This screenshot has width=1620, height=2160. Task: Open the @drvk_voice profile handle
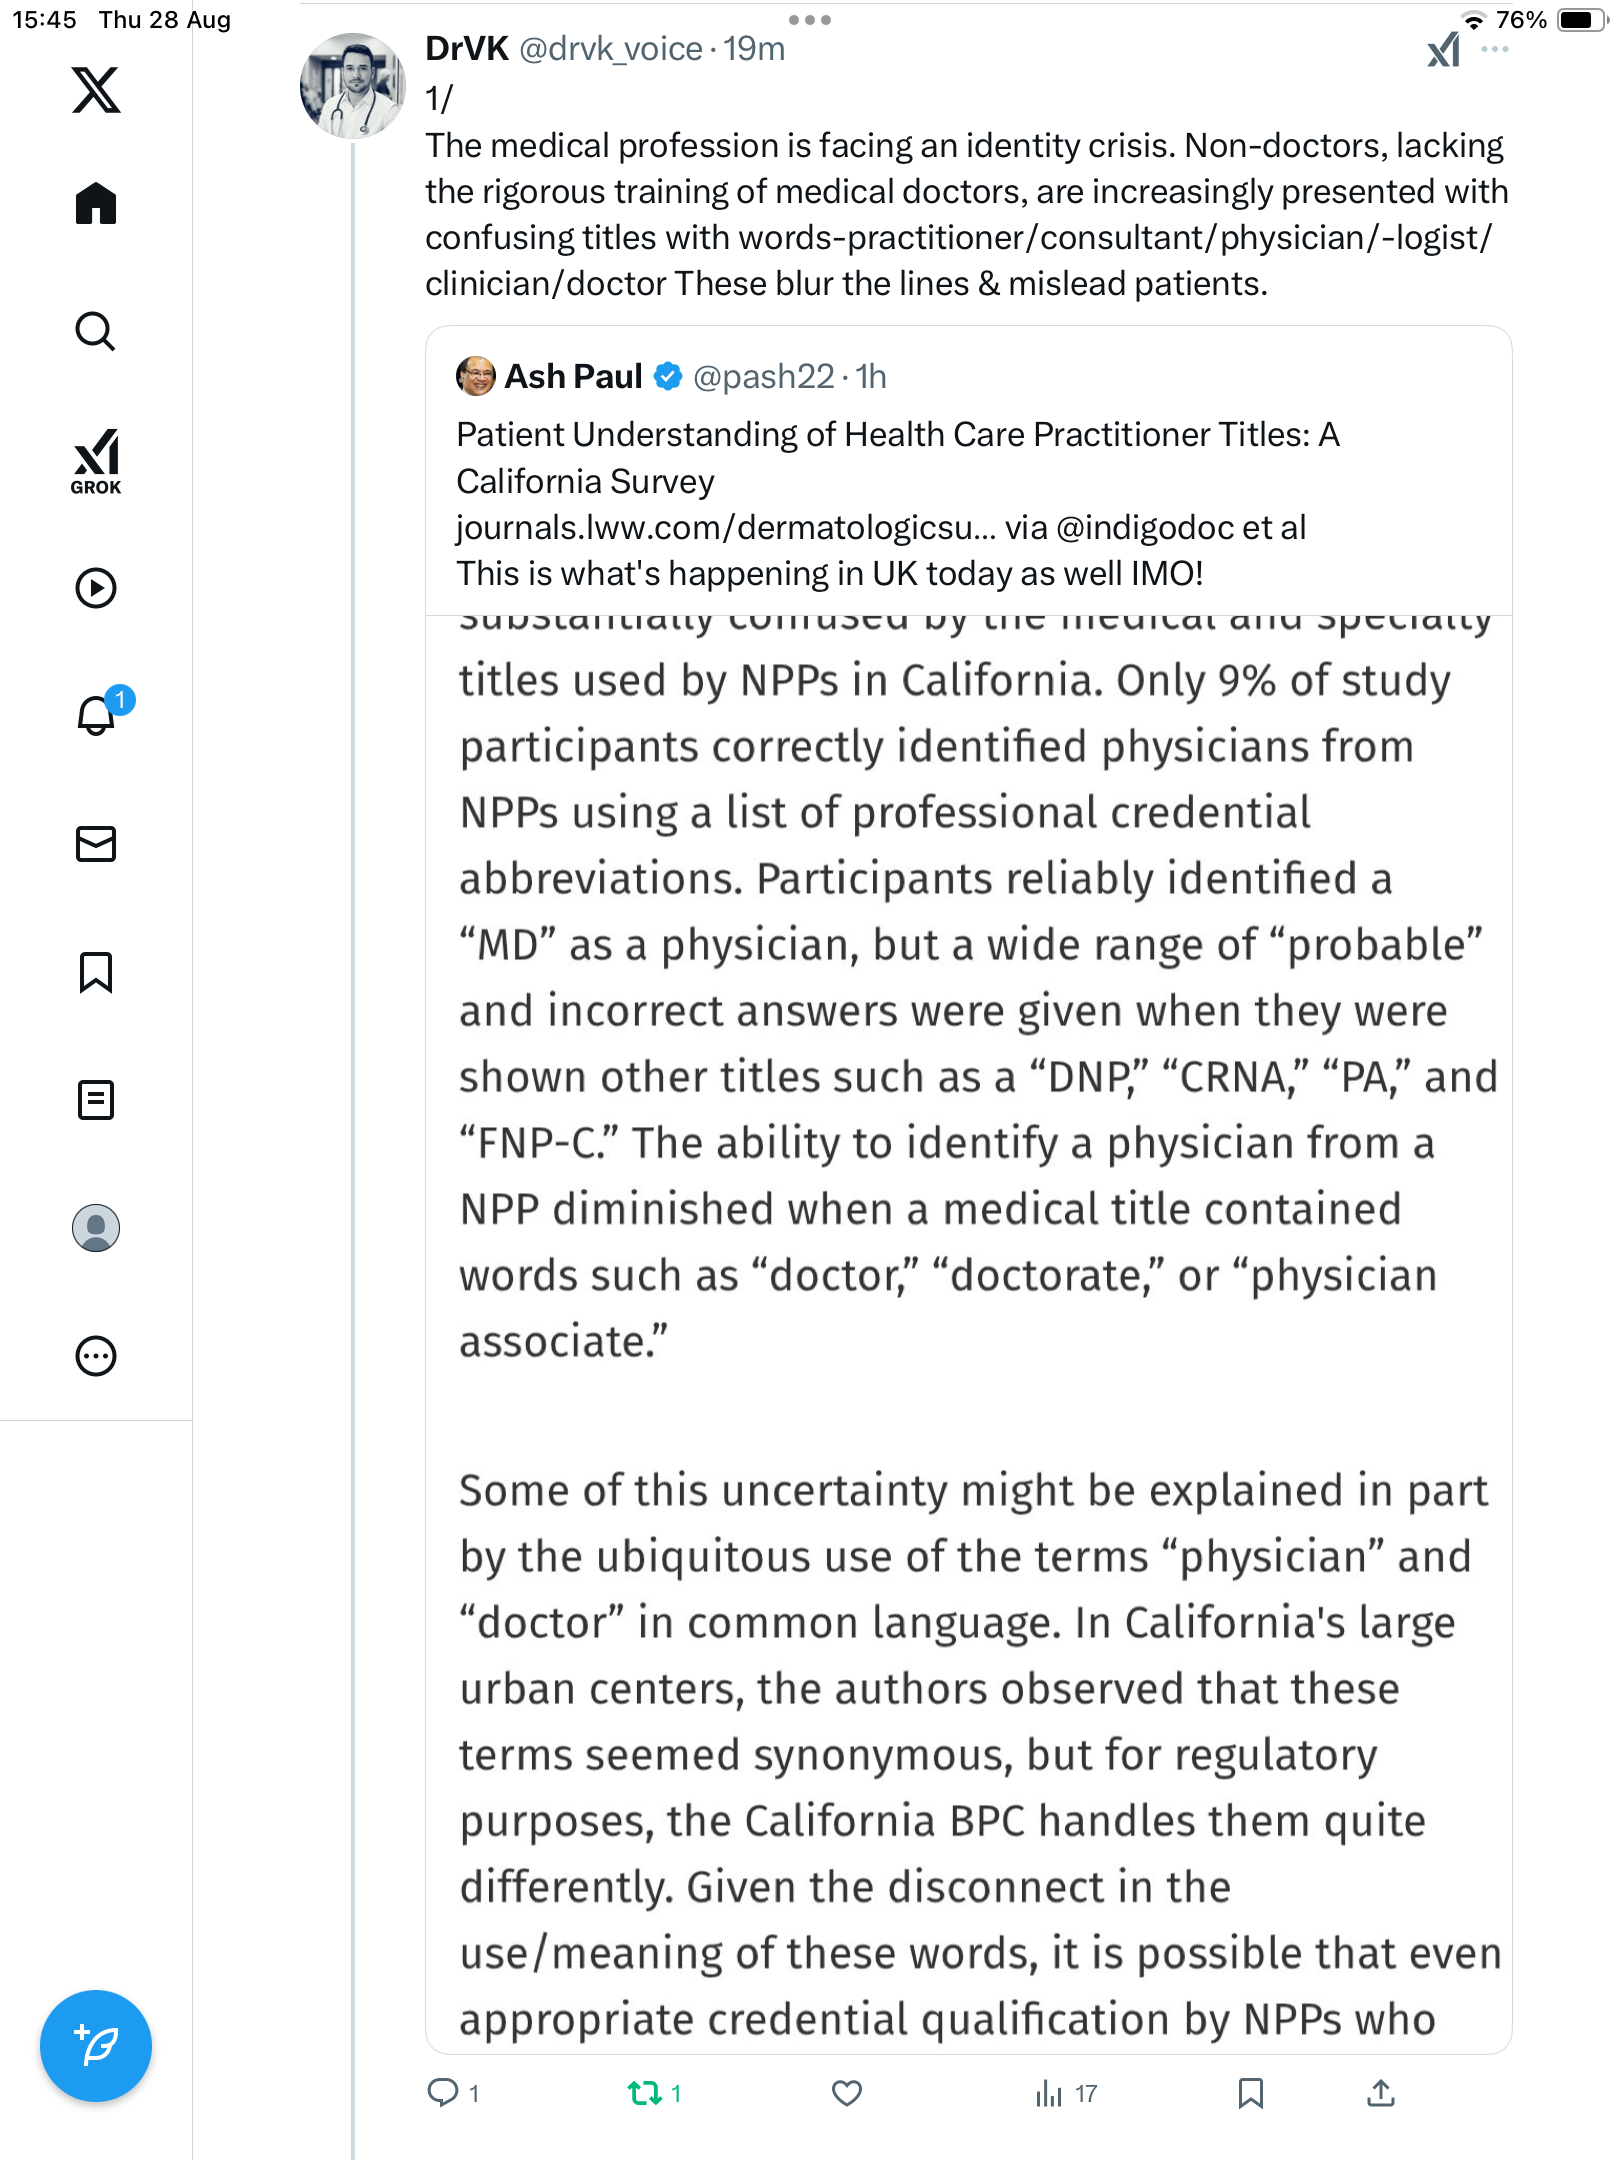click(610, 49)
